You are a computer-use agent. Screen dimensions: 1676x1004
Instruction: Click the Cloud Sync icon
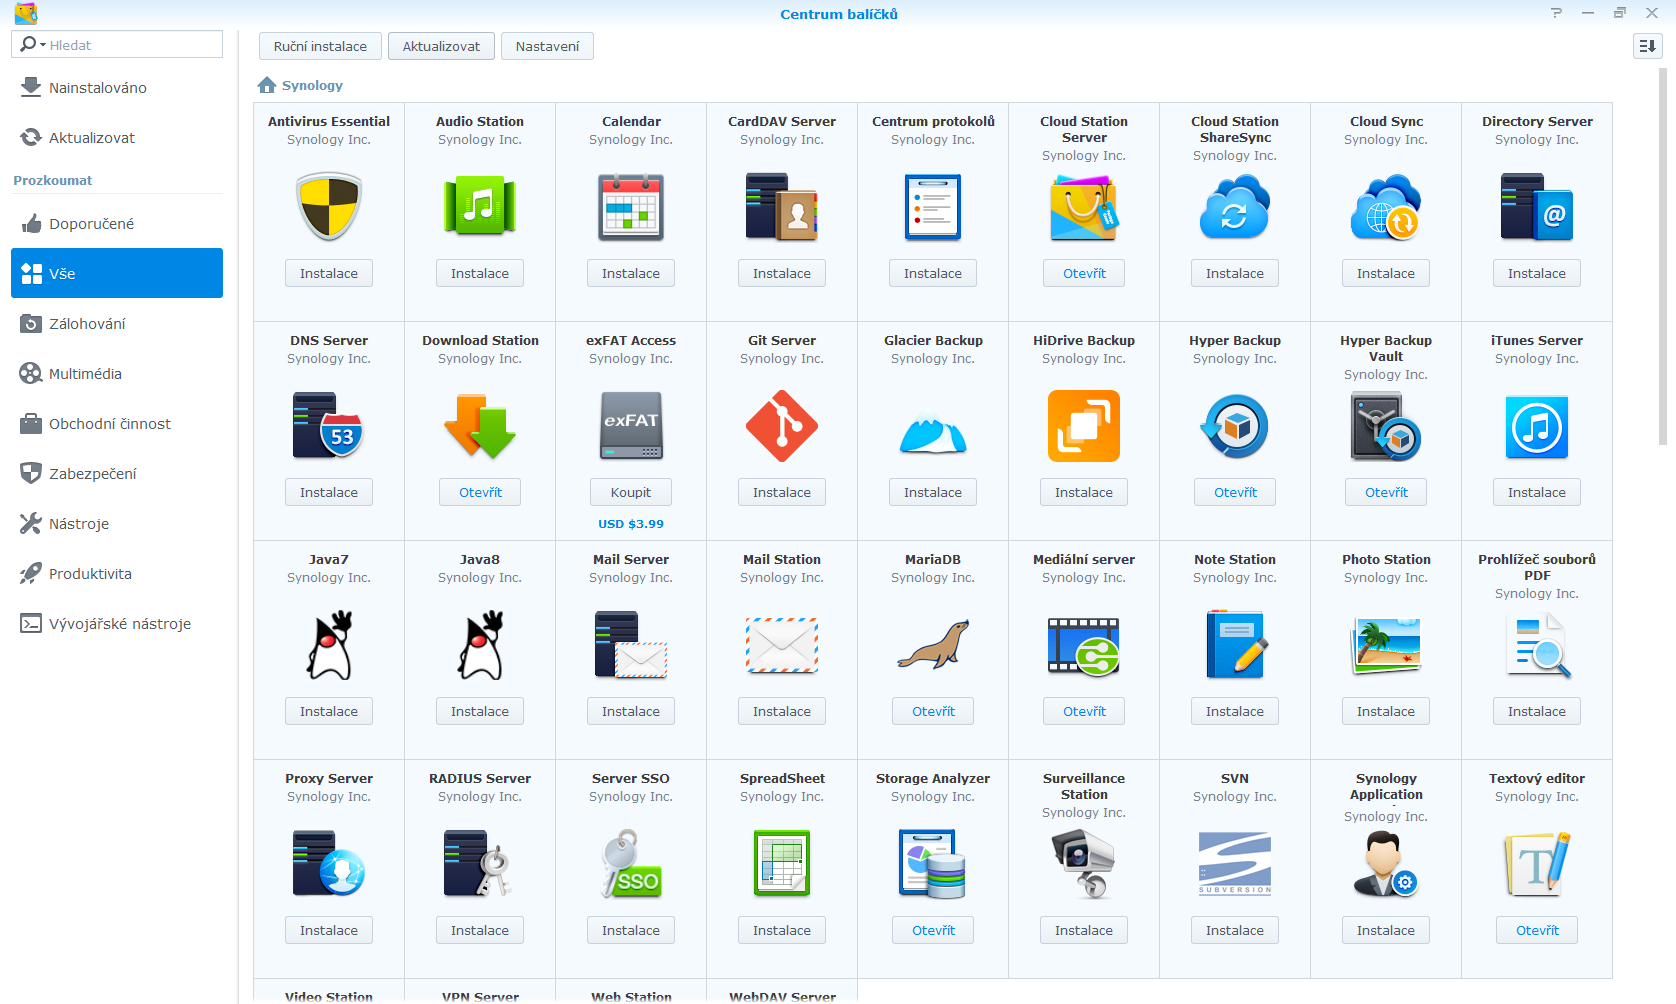coord(1386,207)
